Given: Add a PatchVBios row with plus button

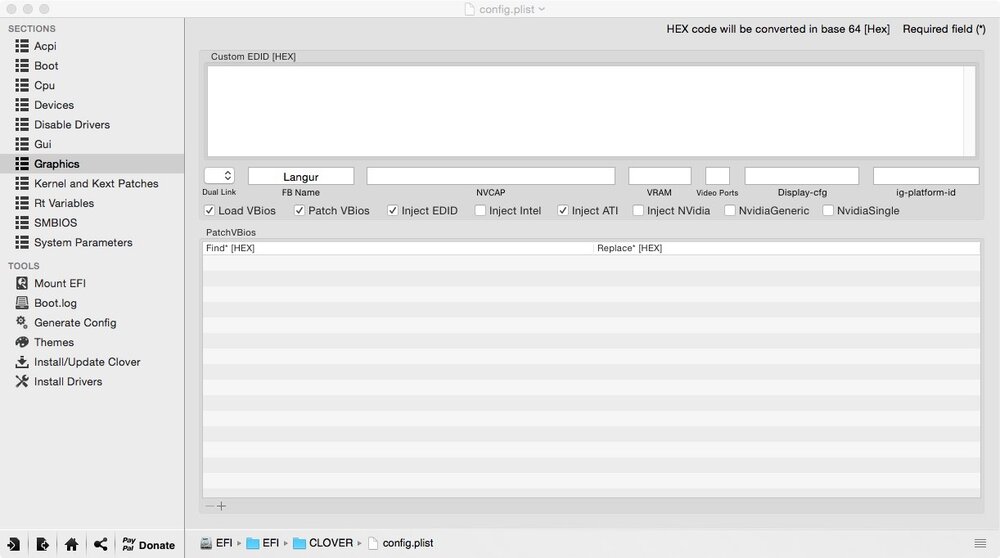Looking at the screenshot, I should click(222, 506).
